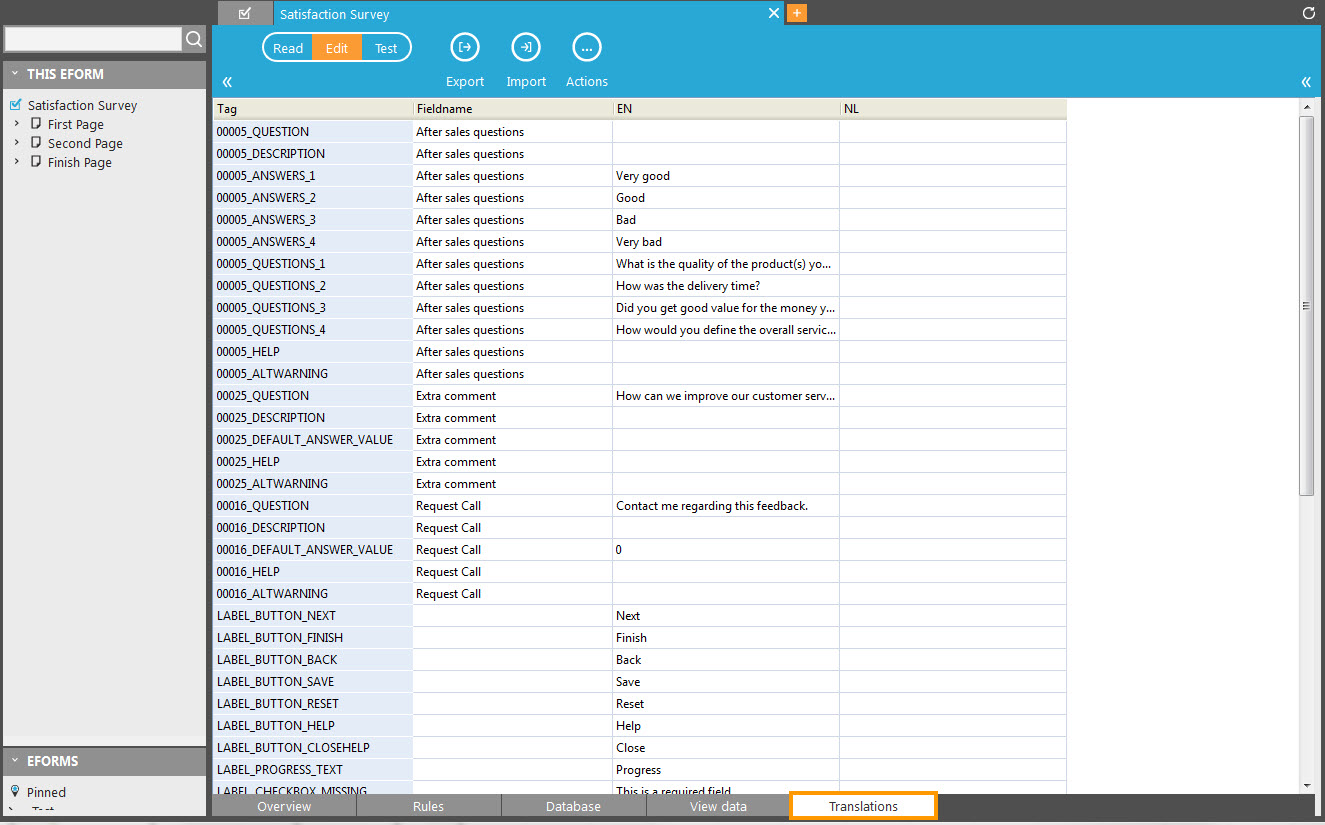Click the NL cell for 00005_ANSWERS_1
Image resolution: width=1325 pixels, height=825 pixels.
coord(952,176)
